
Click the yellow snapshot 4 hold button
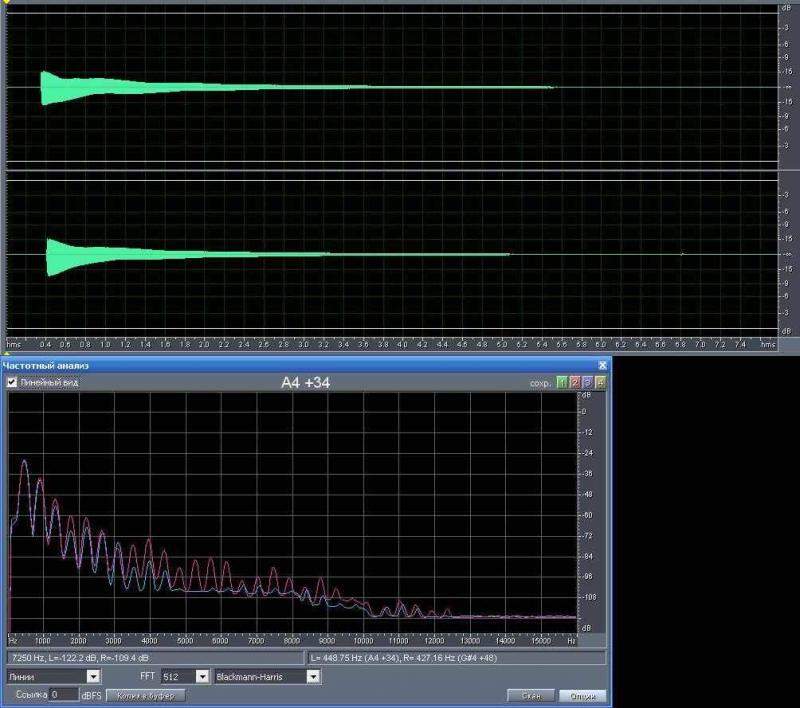pyautogui.click(x=600, y=383)
